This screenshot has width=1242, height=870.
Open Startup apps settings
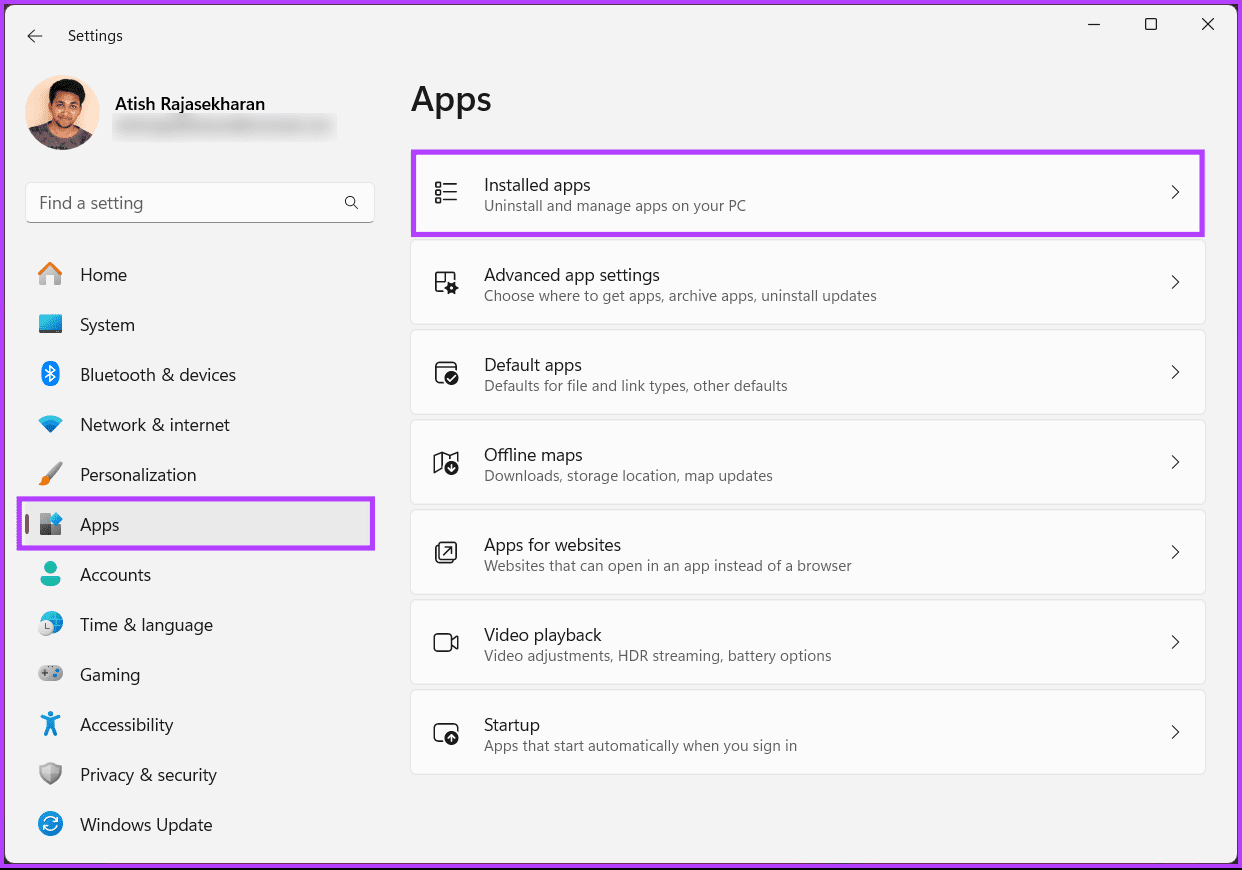tap(807, 733)
